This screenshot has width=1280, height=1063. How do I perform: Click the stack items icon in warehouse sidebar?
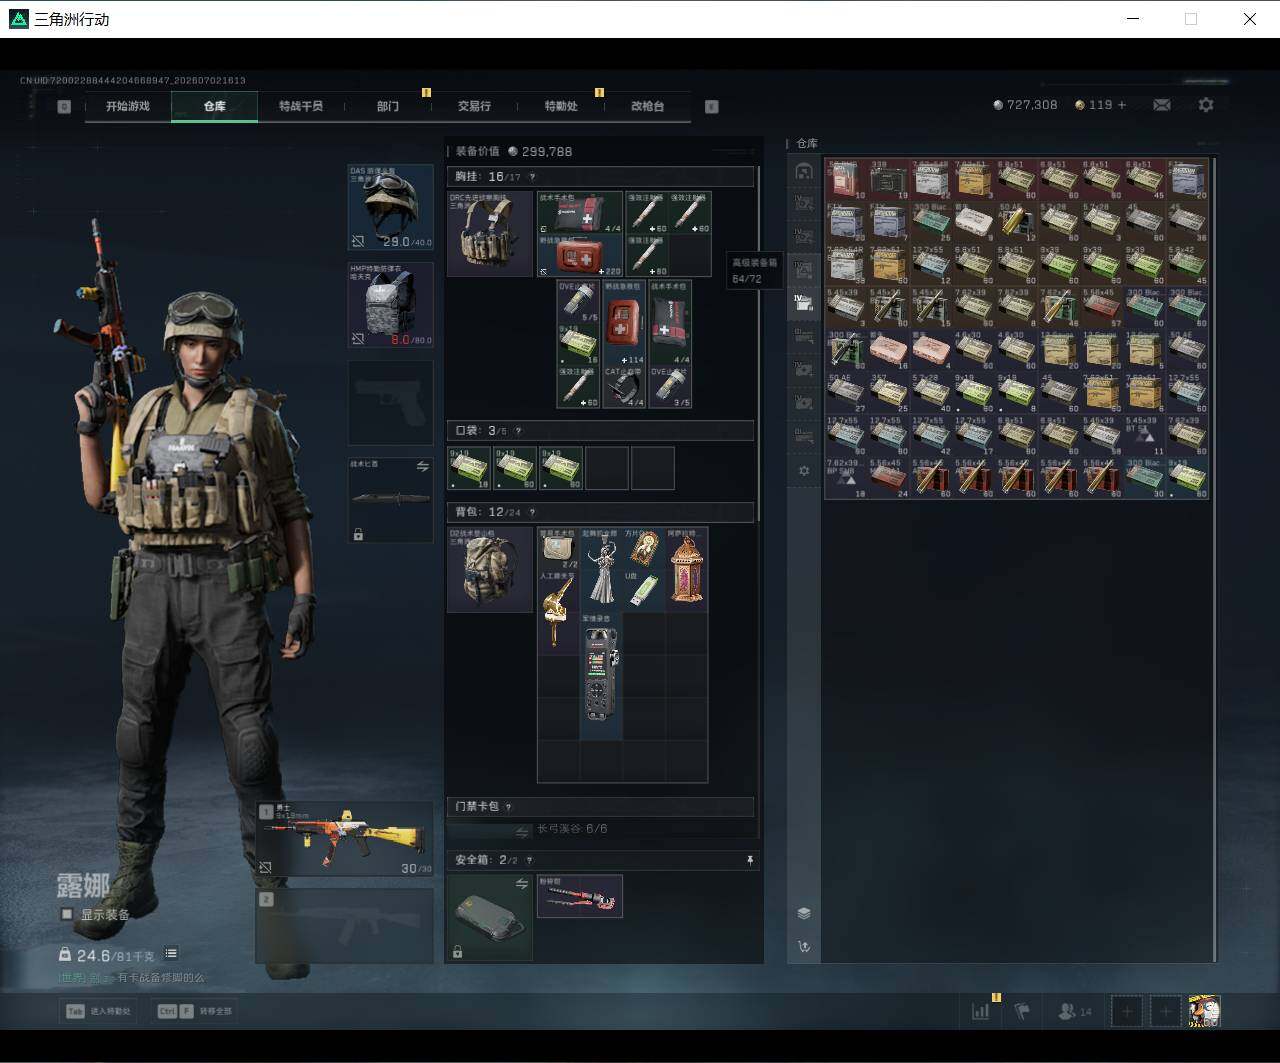point(804,913)
